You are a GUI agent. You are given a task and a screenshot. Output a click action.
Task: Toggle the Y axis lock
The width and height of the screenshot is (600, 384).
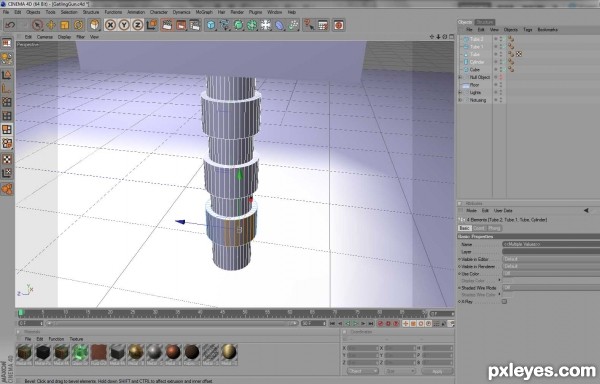point(124,25)
